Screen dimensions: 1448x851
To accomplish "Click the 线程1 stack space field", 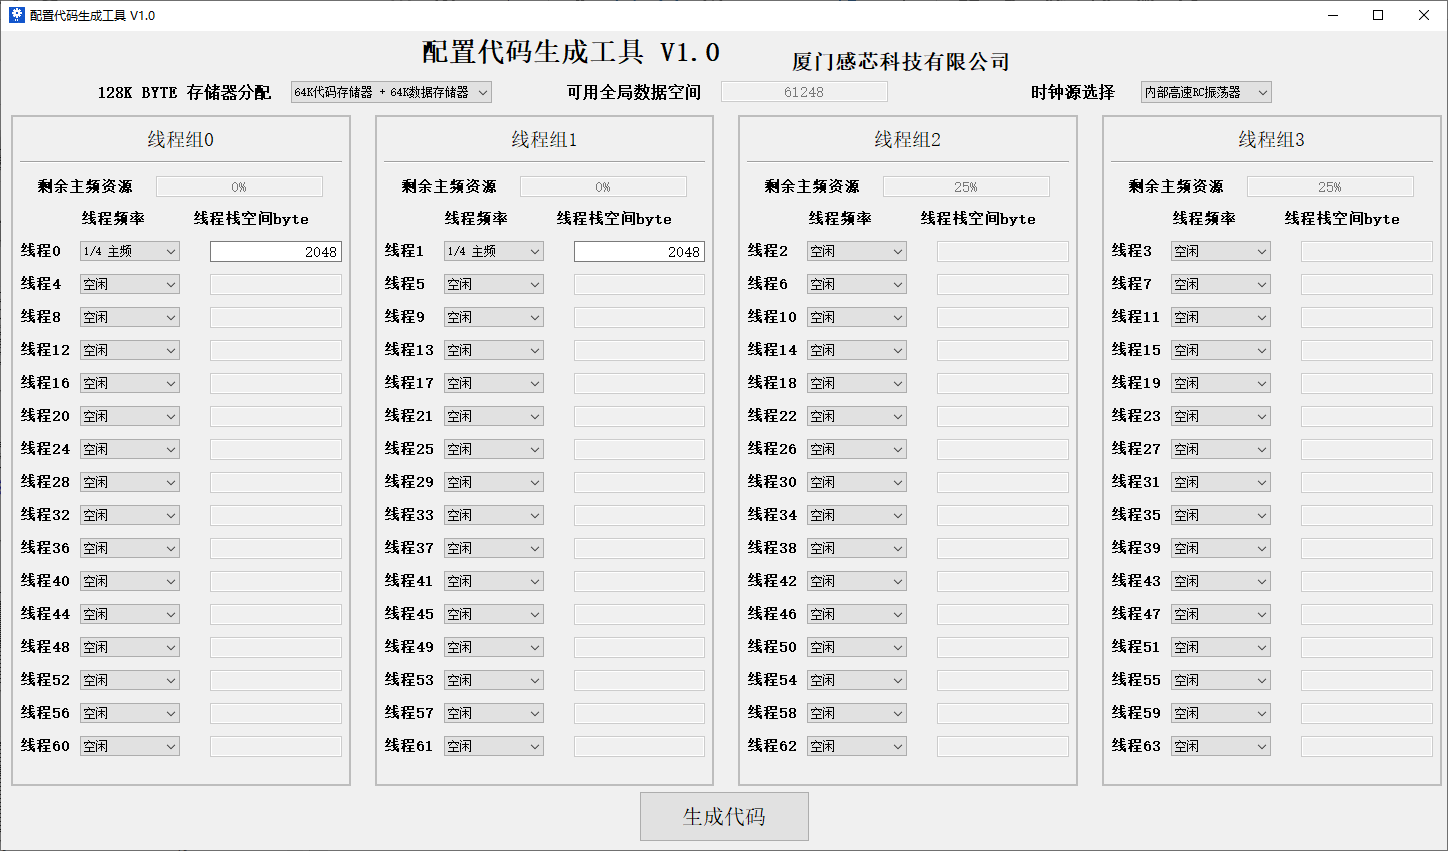I will pyautogui.click(x=639, y=252).
